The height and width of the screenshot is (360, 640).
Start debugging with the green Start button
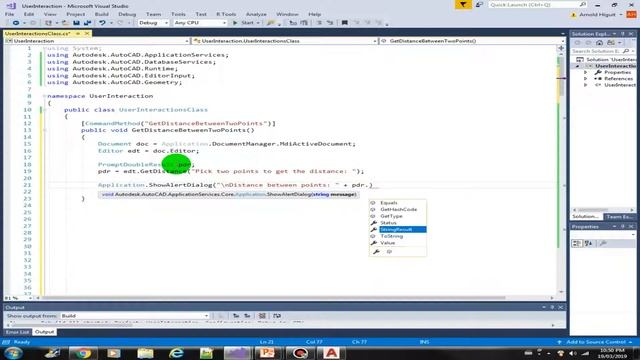244,23
